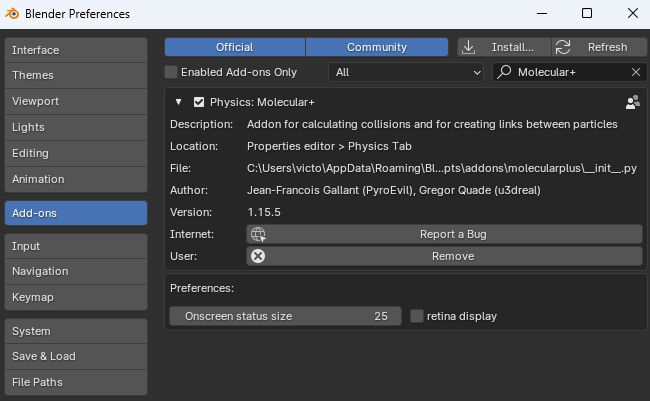Screen dimensions: 650x401
Task: Click the Blender logo in title bar
Action: click(x=12, y=14)
